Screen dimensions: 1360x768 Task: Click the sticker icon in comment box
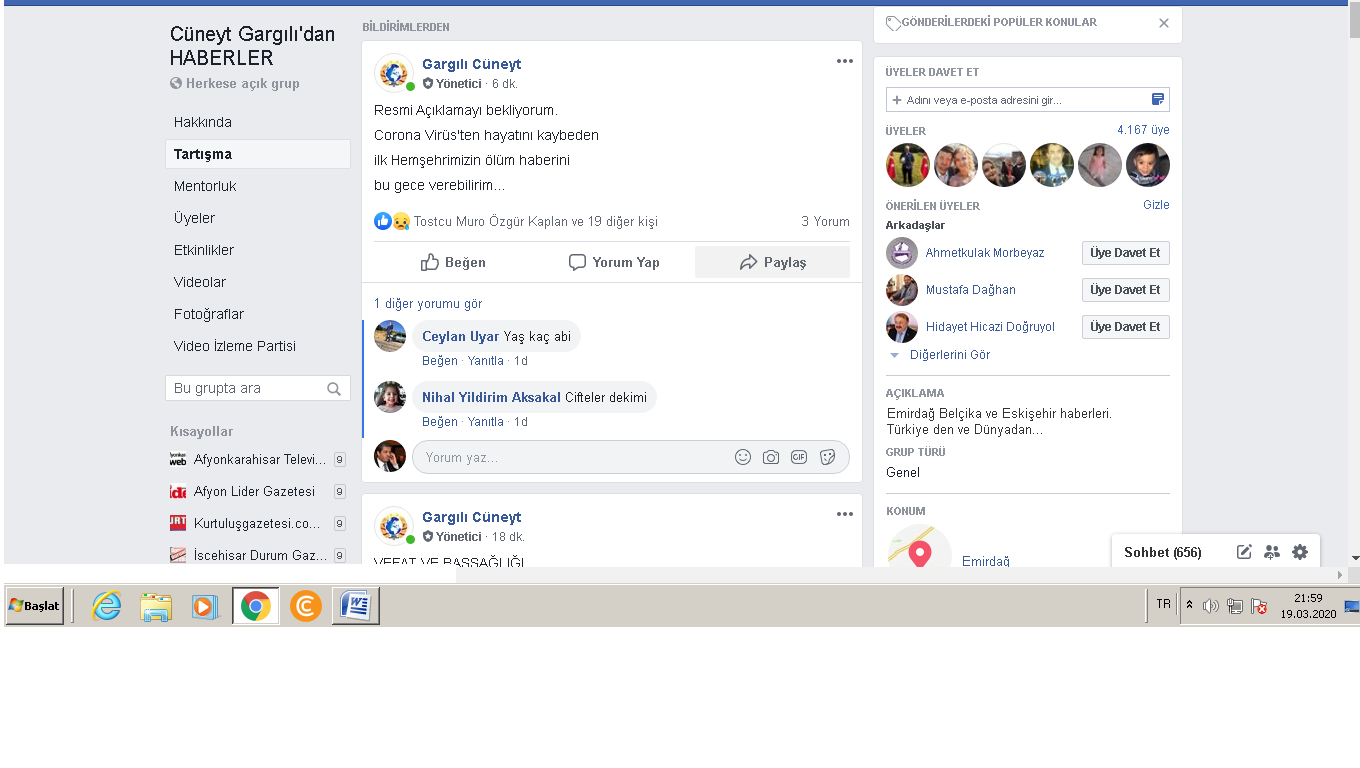click(827, 457)
